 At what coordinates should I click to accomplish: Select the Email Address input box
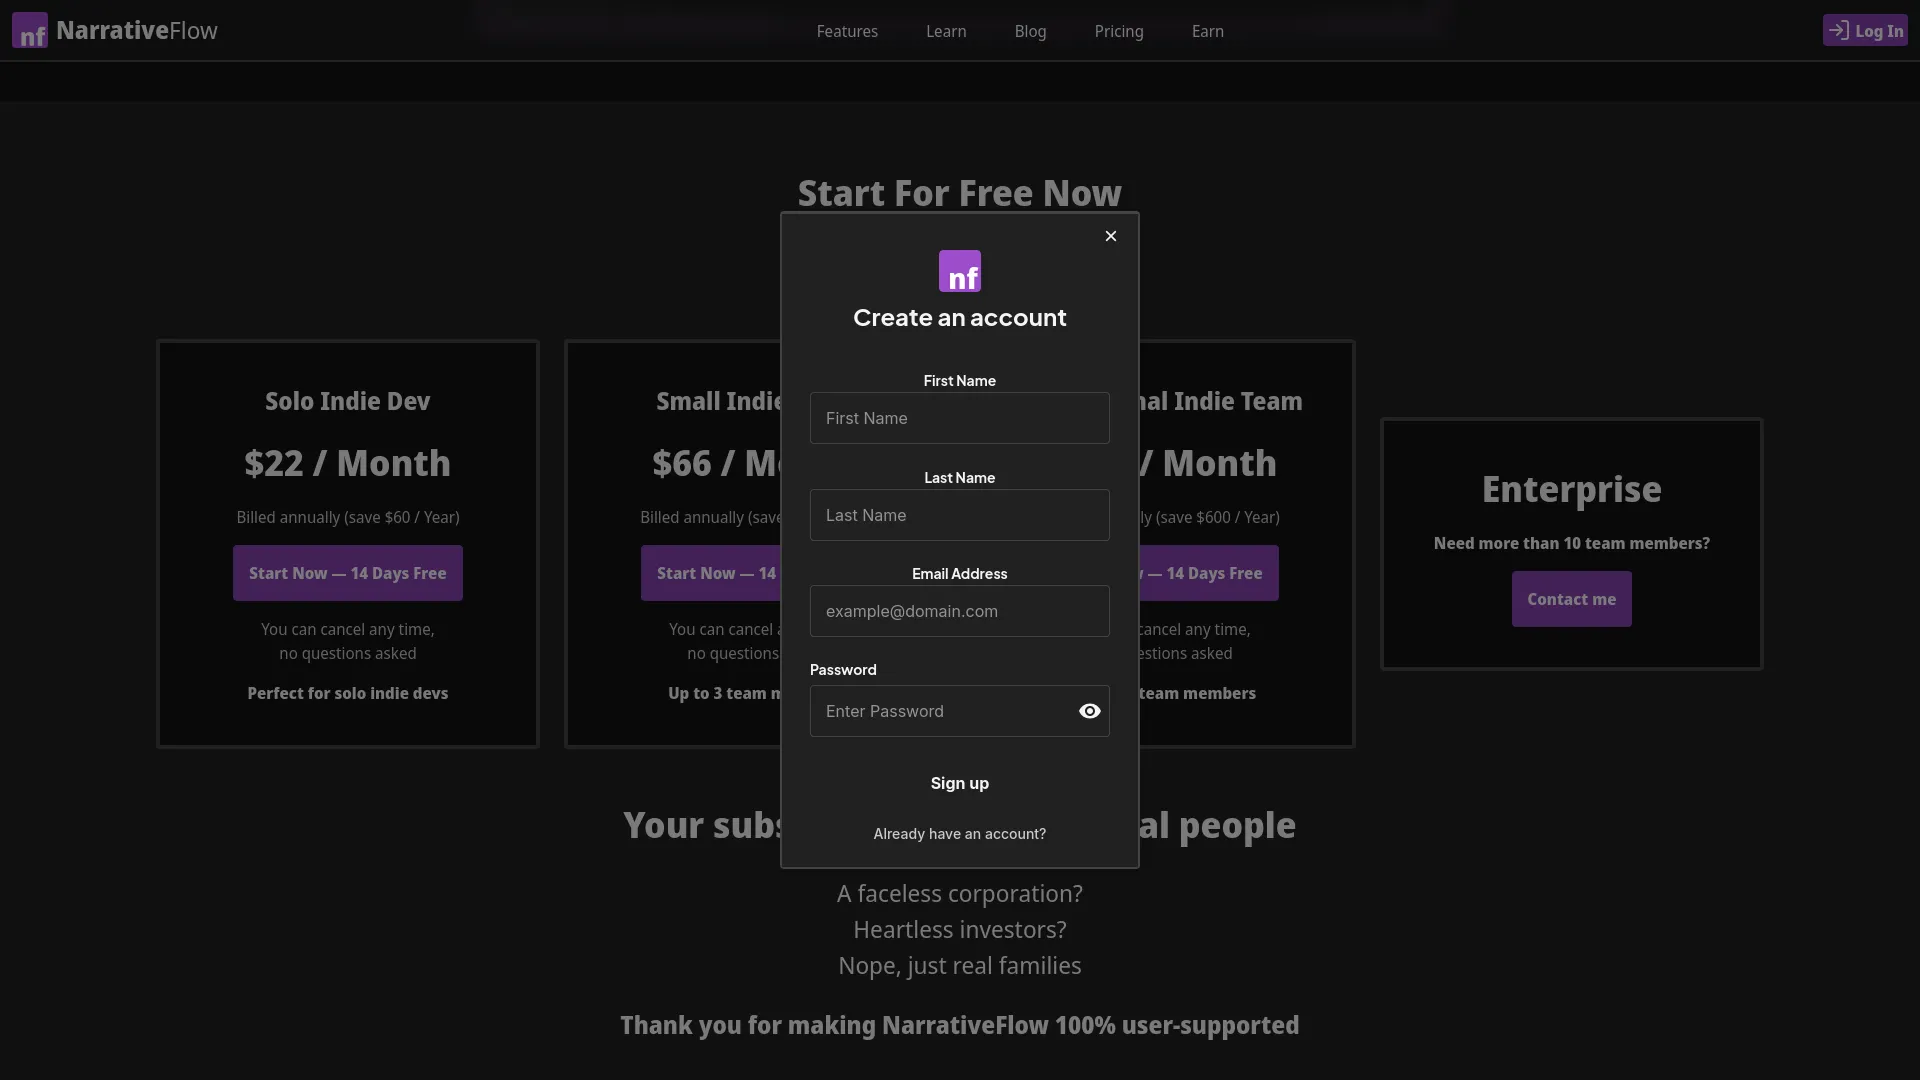(x=958, y=611)
